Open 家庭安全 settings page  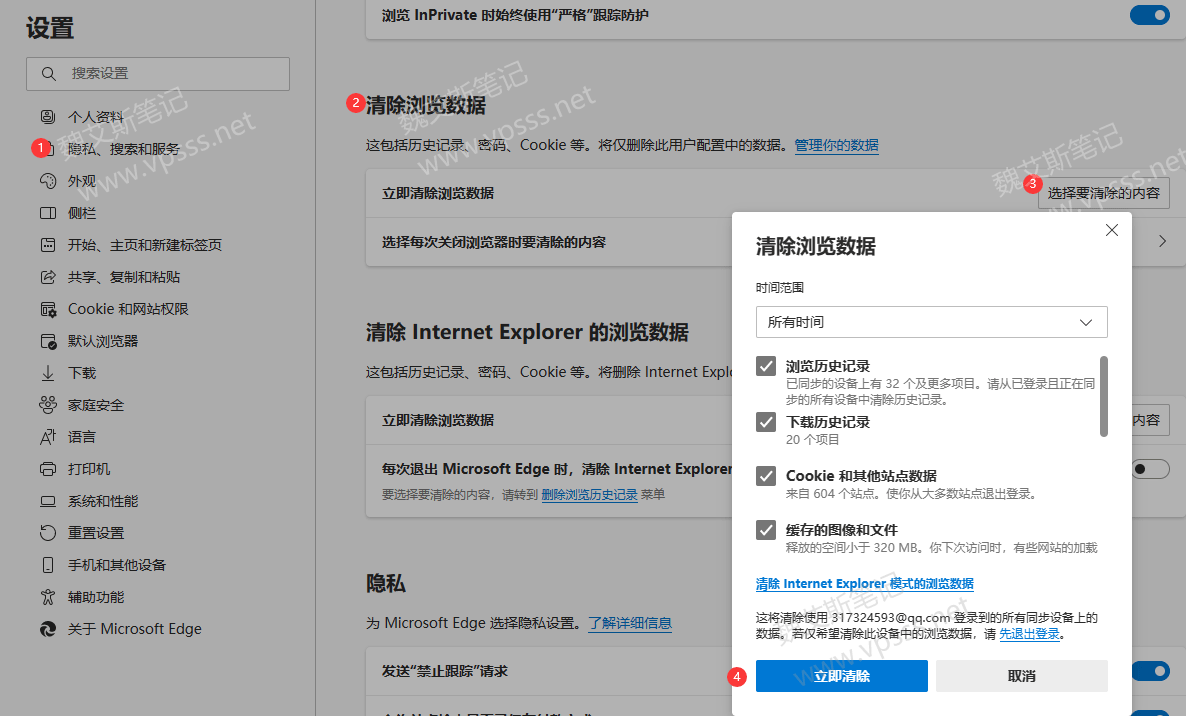[95, 405]
